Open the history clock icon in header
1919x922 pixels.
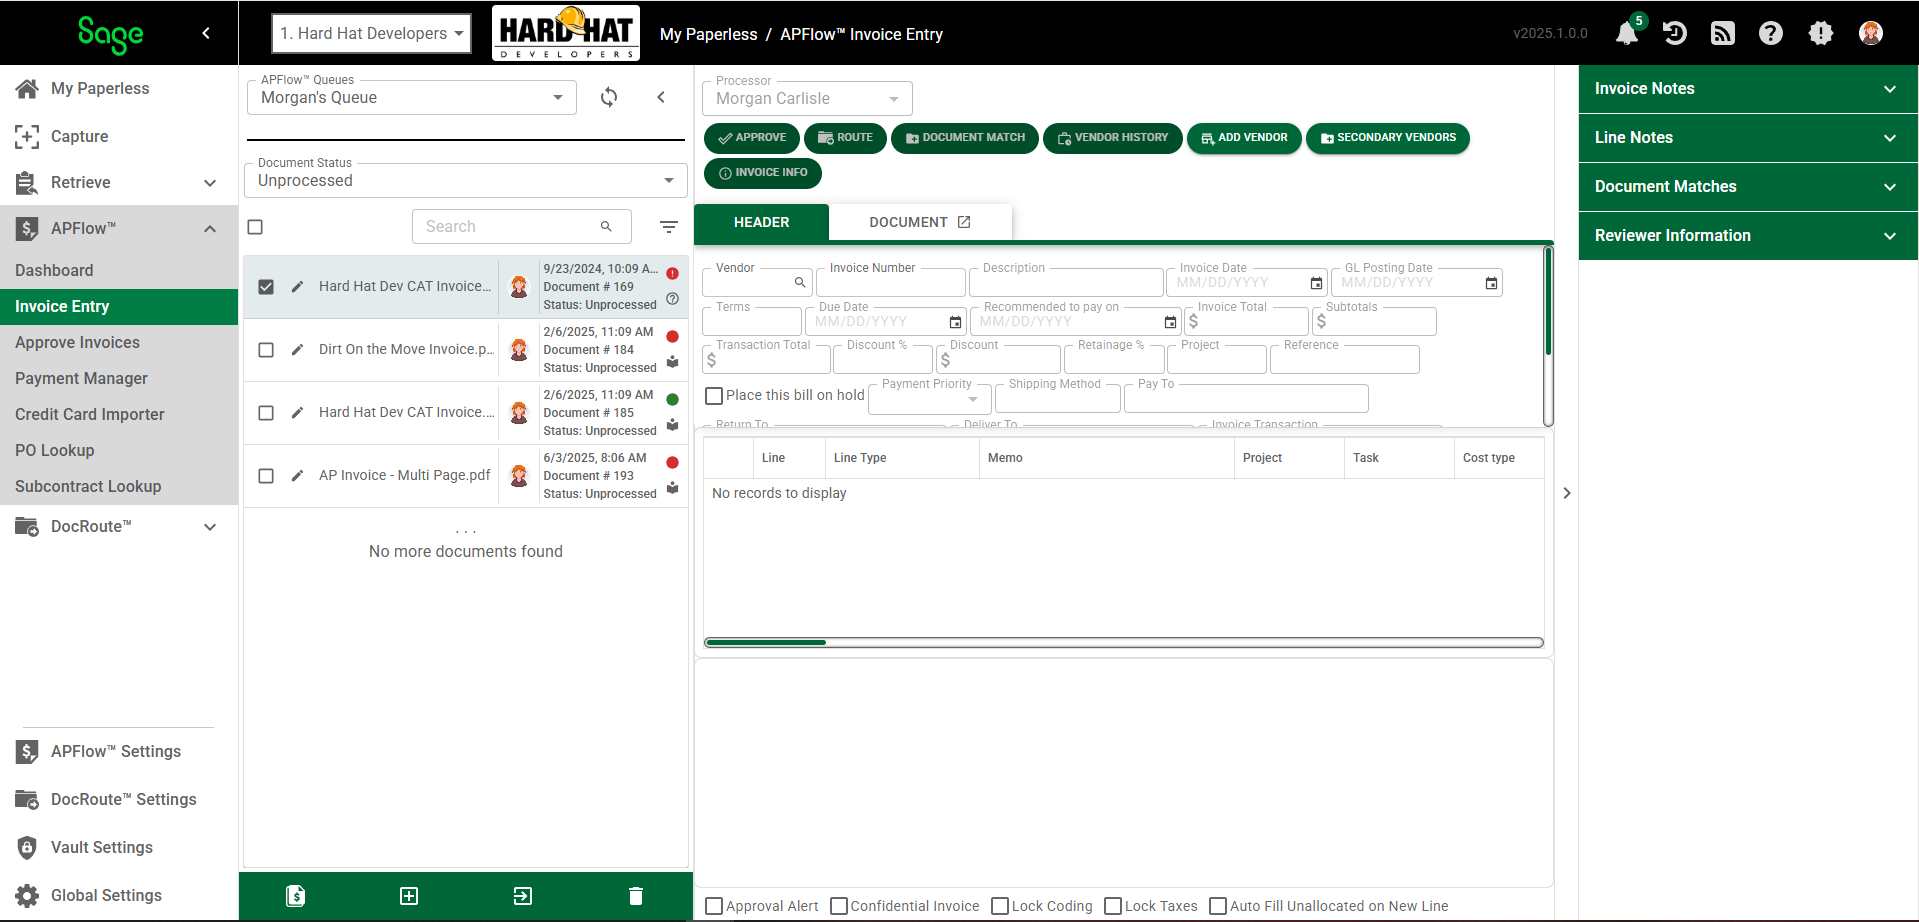[x=1675, y=33]
